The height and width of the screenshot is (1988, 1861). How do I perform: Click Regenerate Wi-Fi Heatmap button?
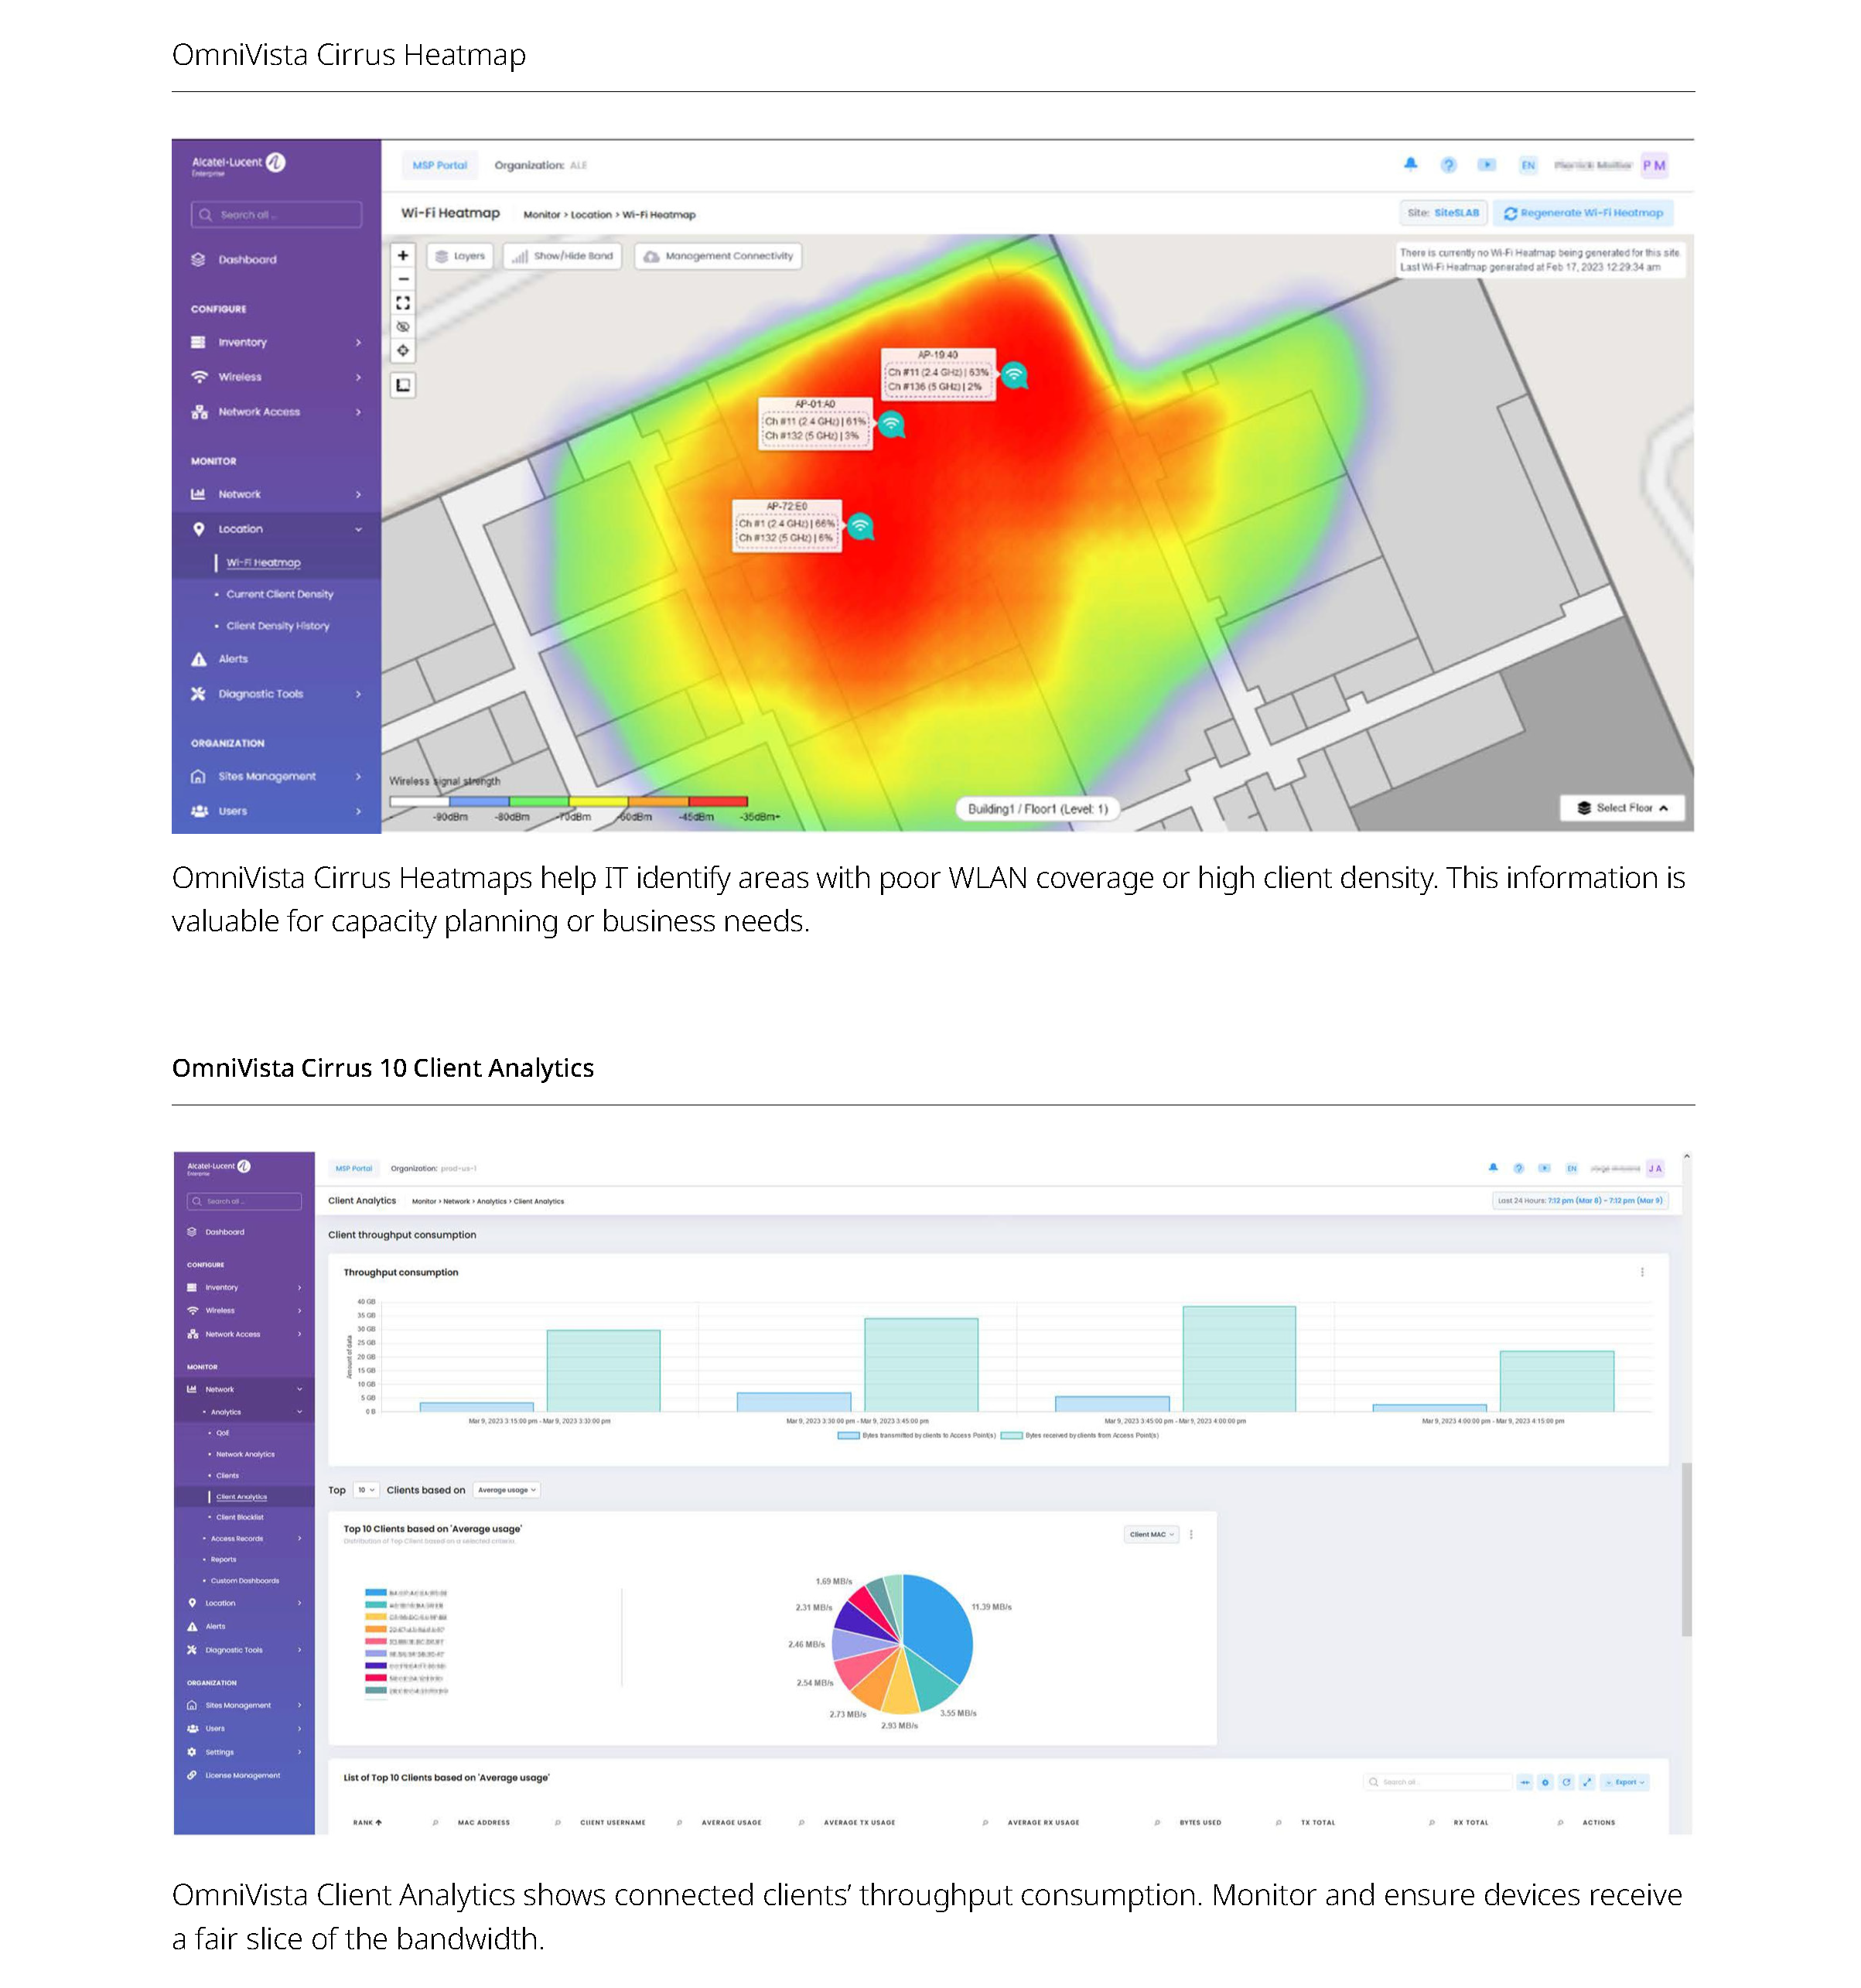[x=1583, y=213]
